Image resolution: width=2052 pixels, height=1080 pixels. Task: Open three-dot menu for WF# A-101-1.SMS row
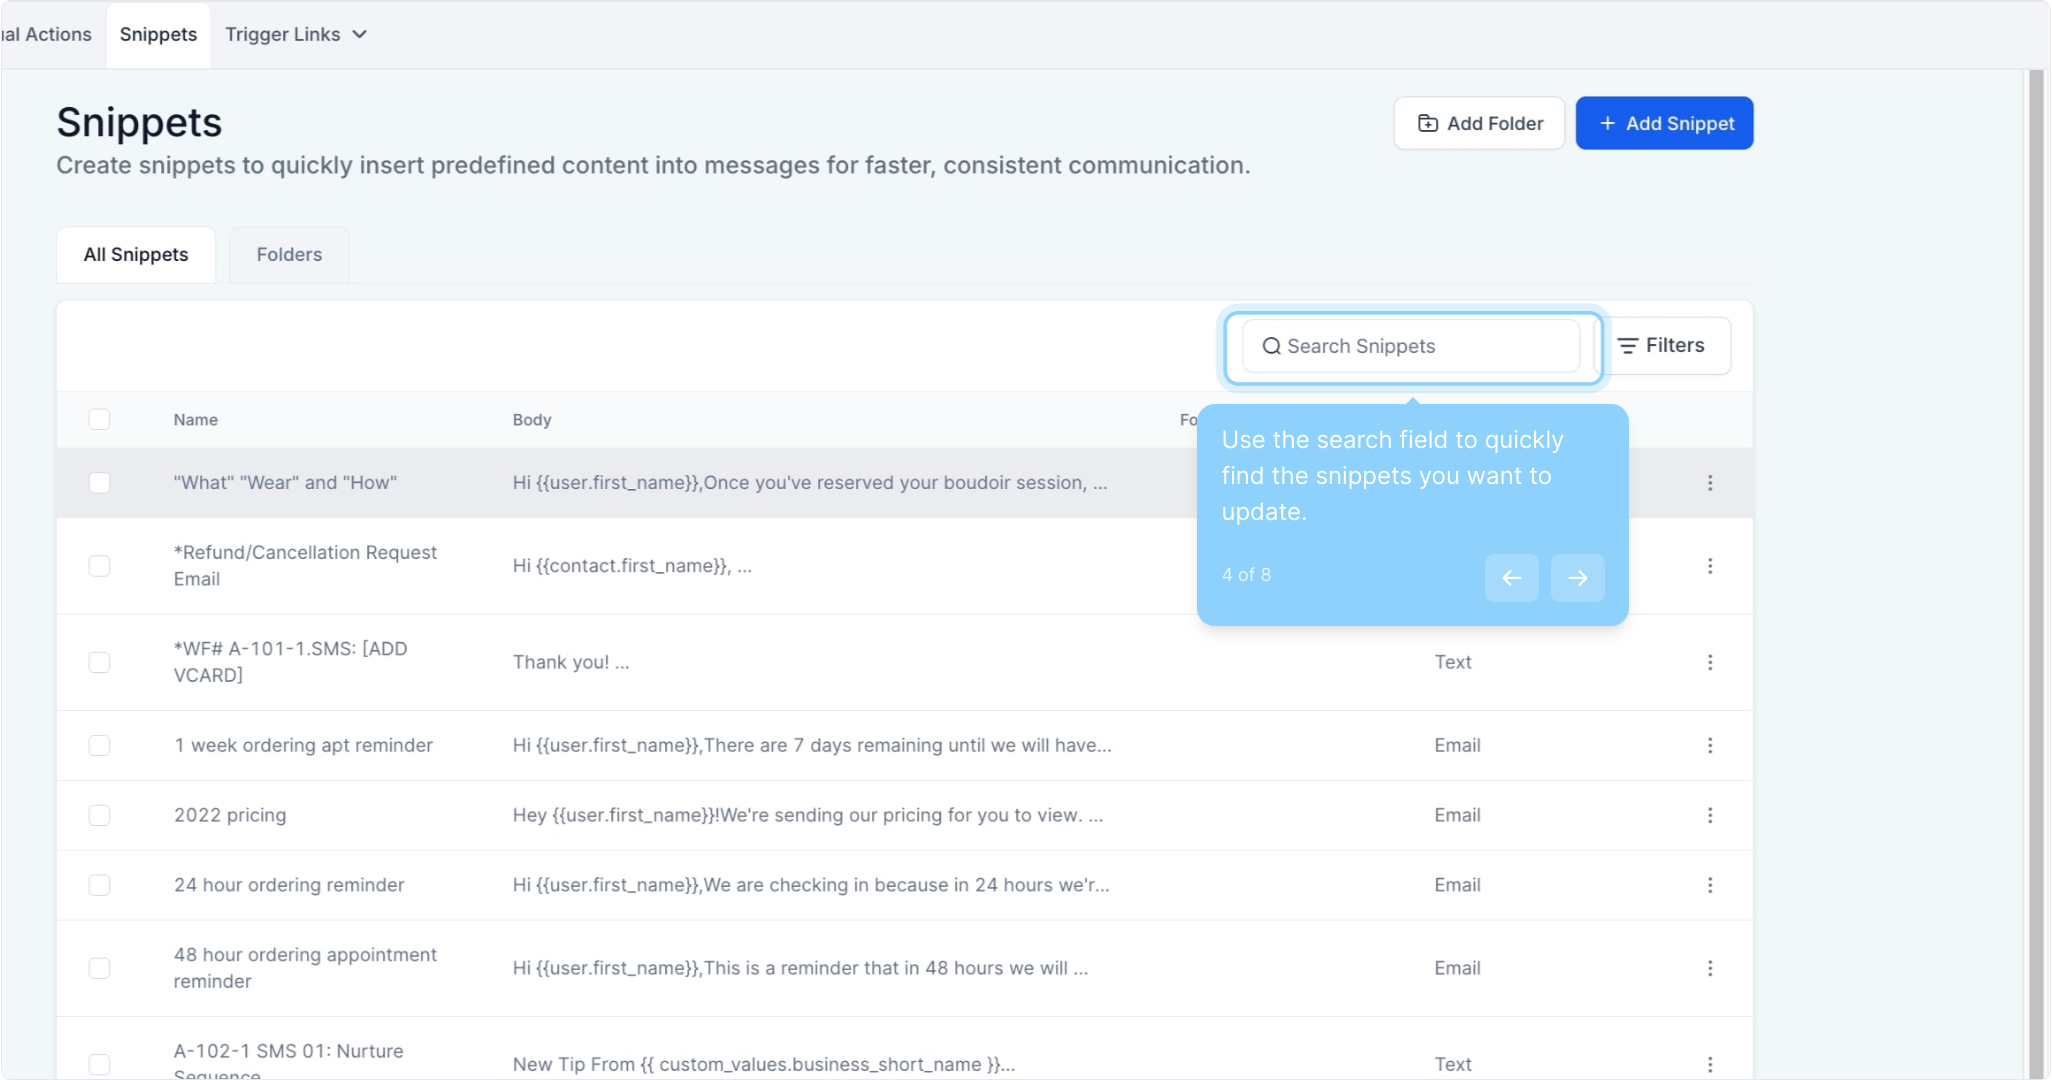1710,662
